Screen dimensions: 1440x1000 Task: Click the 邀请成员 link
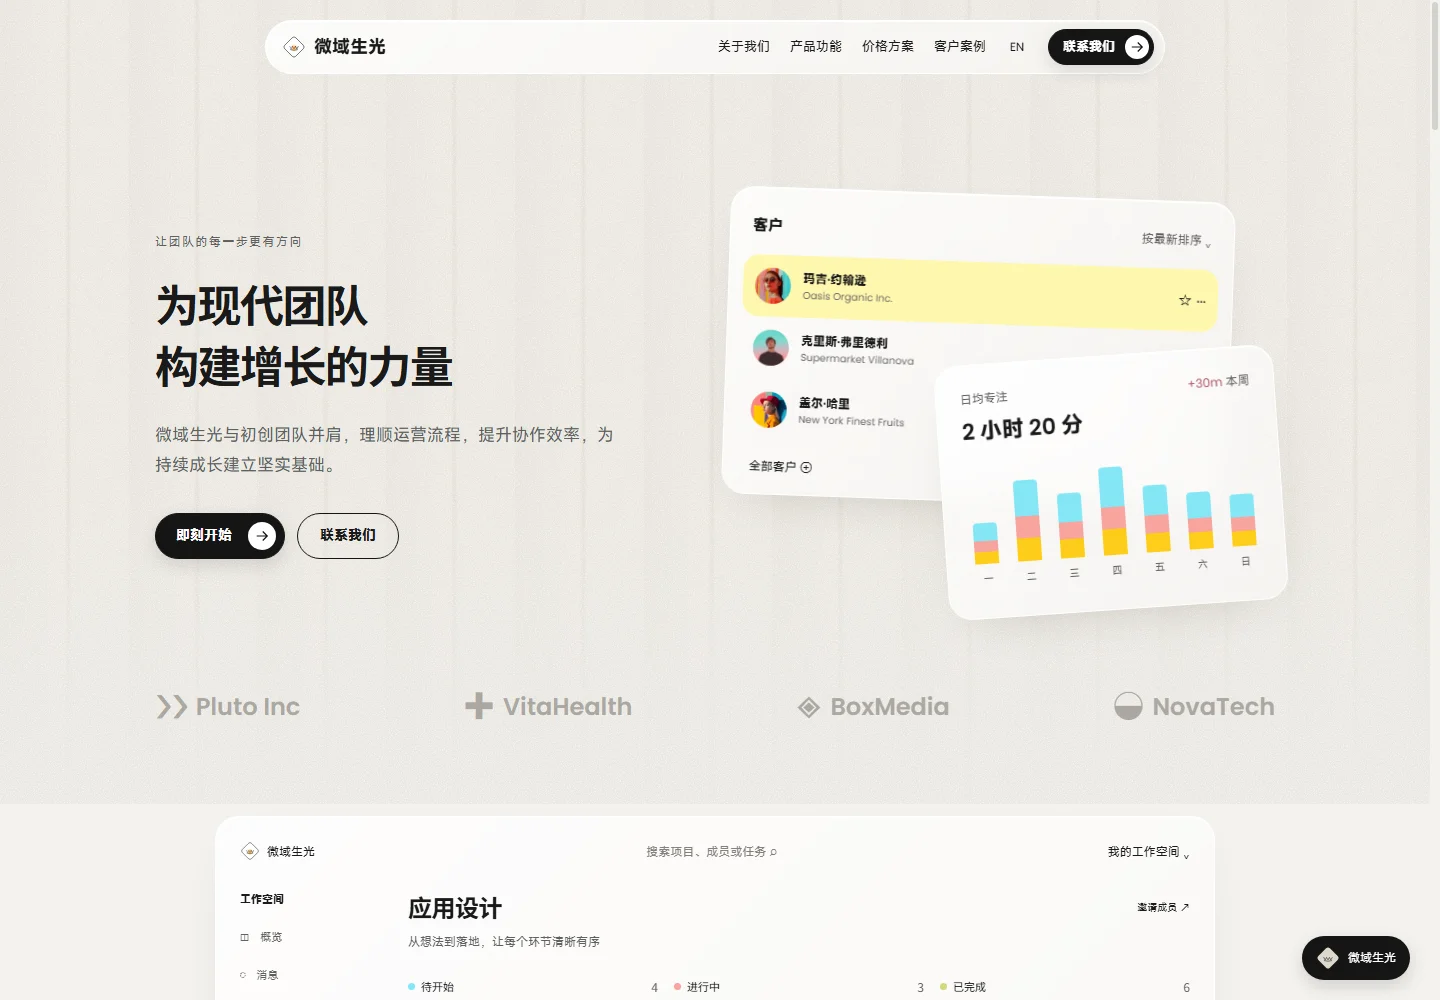1163,907
